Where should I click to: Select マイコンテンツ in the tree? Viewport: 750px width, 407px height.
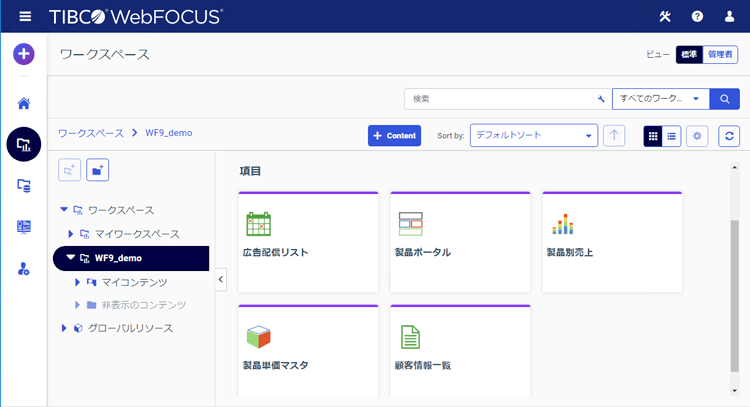134,282
